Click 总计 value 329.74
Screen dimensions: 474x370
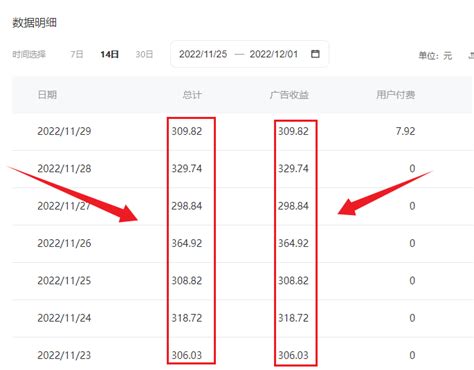coord(187,169)
